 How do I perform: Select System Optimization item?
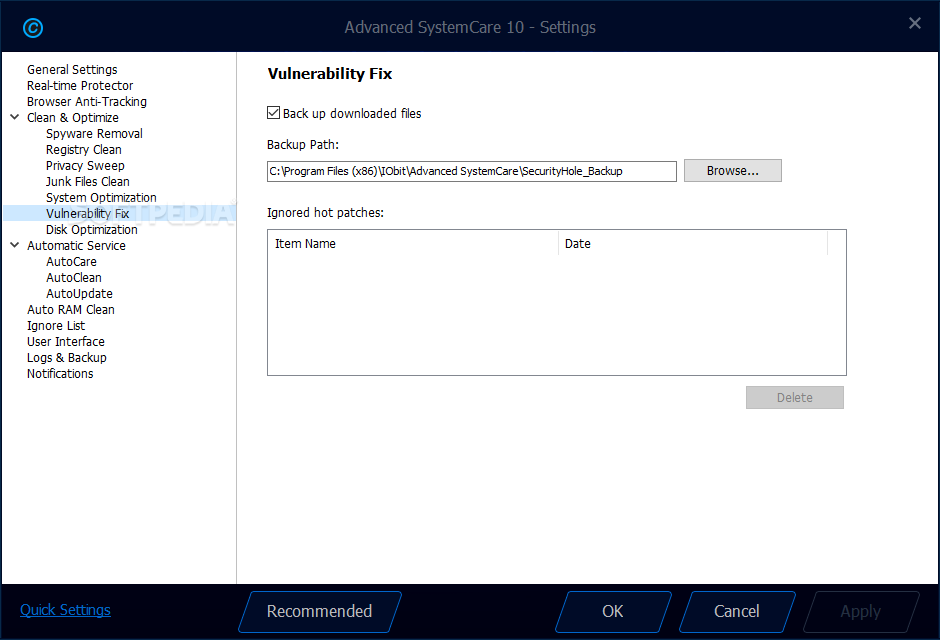101,198
